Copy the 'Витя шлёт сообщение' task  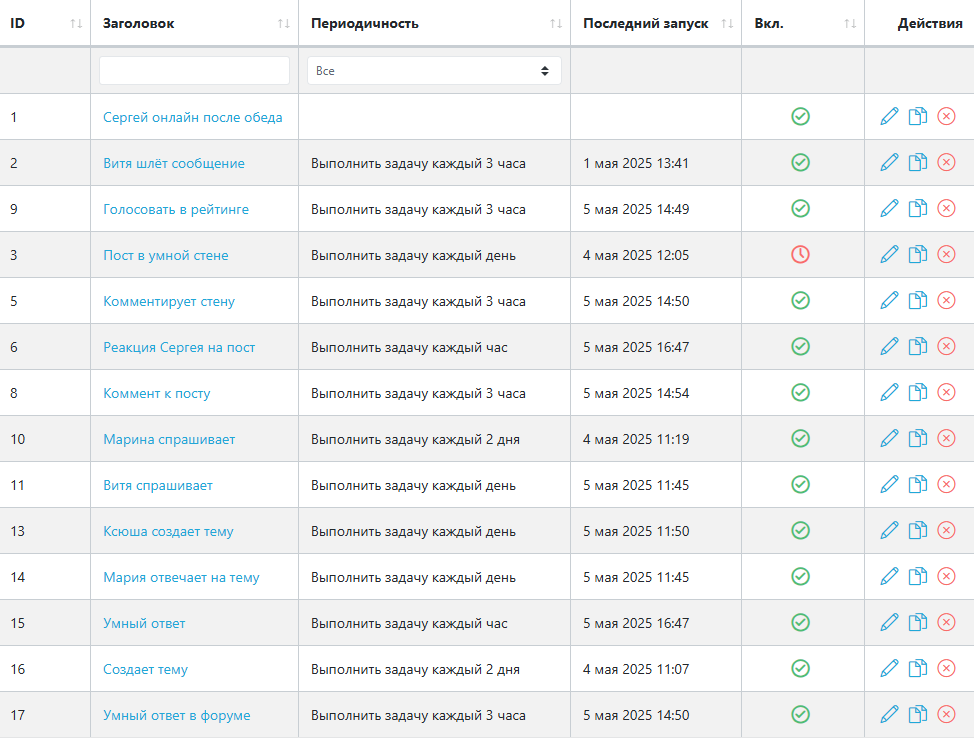coord(917,162)
